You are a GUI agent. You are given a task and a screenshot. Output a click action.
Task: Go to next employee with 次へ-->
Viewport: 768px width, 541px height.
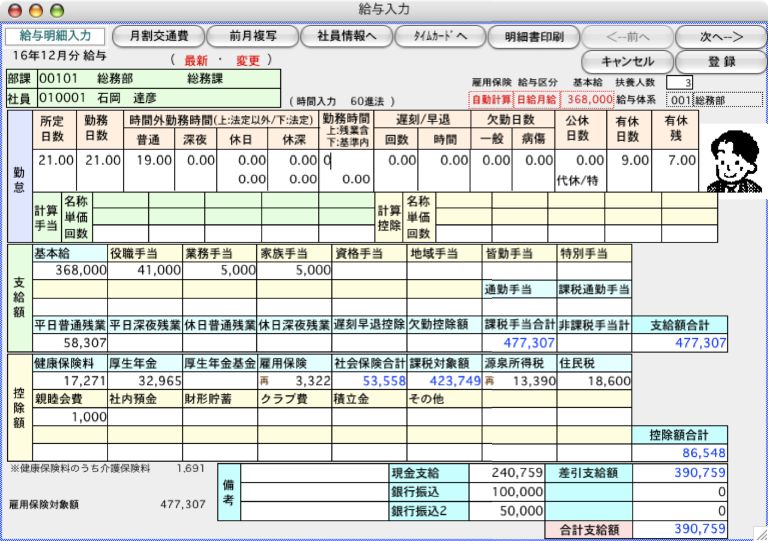coord(720,37)
